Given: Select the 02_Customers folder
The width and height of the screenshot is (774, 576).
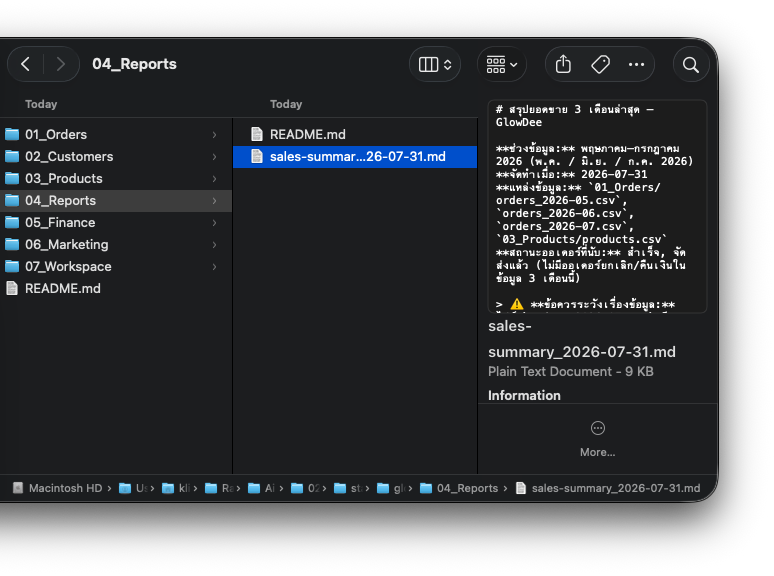Looking at the screenshot, I should pyautogui.click(x=116, y=156).
